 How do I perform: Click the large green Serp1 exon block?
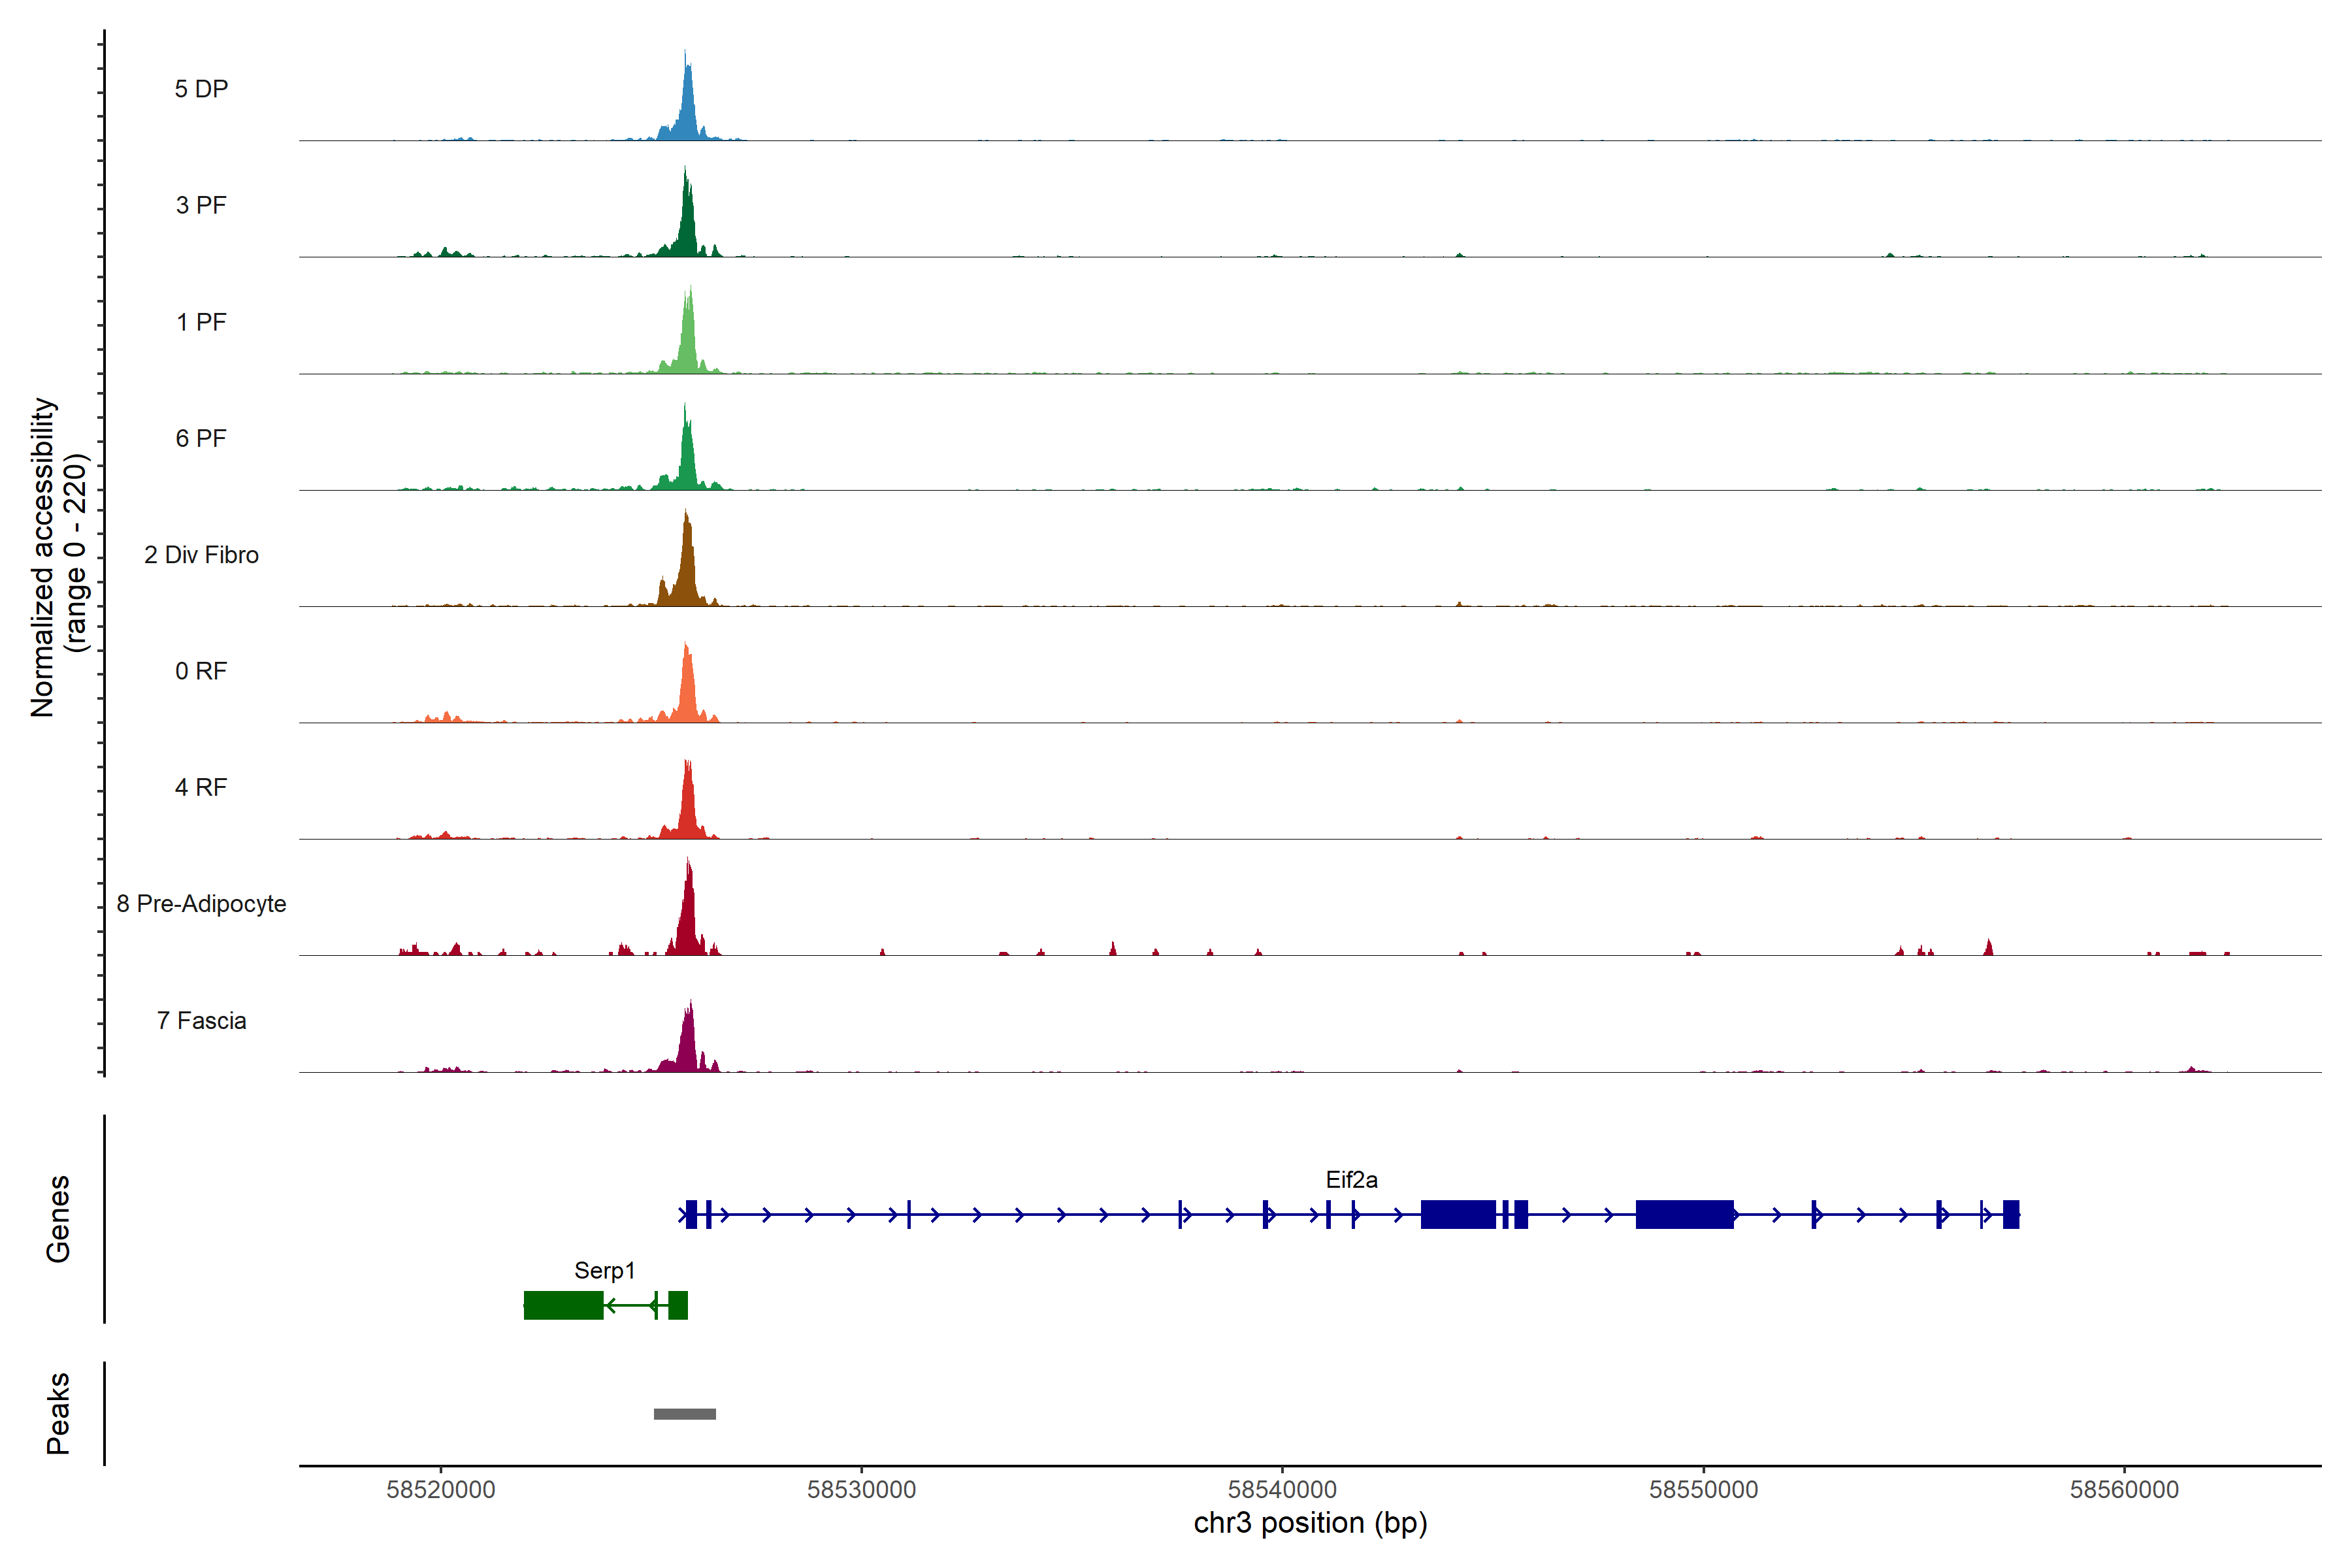point(563,1305)
